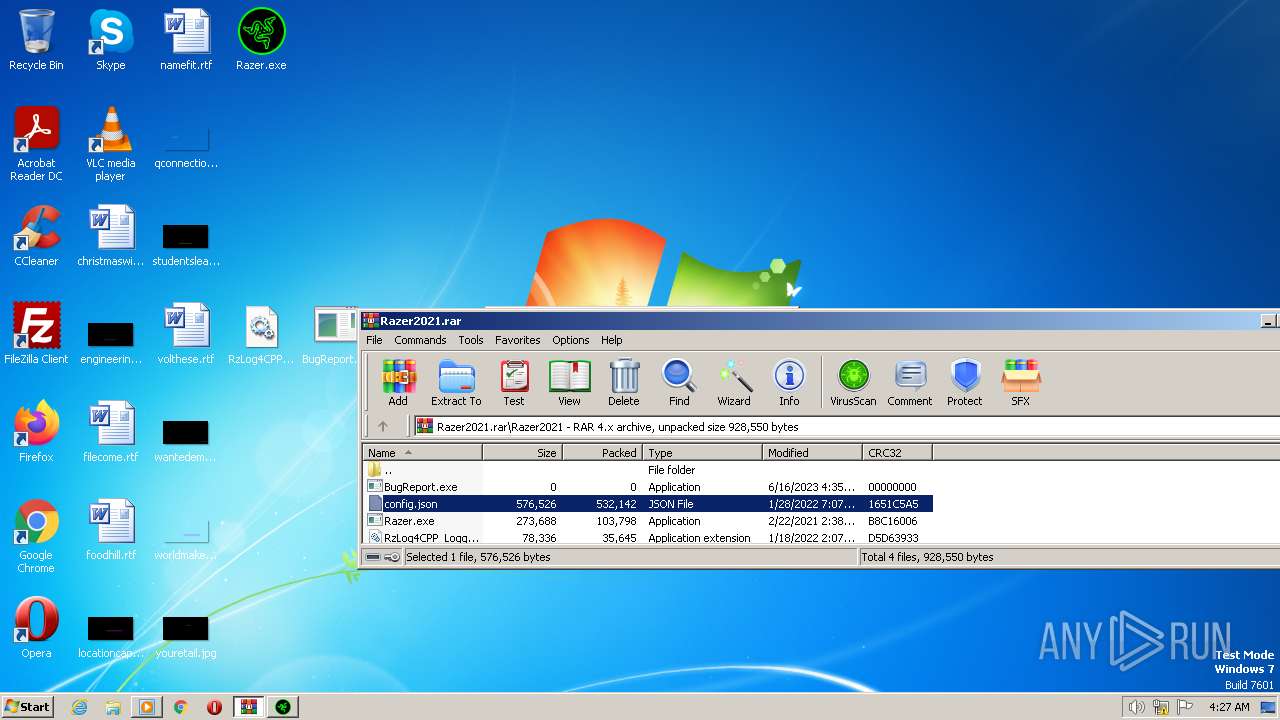This screenshot has height=720, width=1280.
Task: Select the Google Chrome desktop shortcut
Action: pos(36,536)
